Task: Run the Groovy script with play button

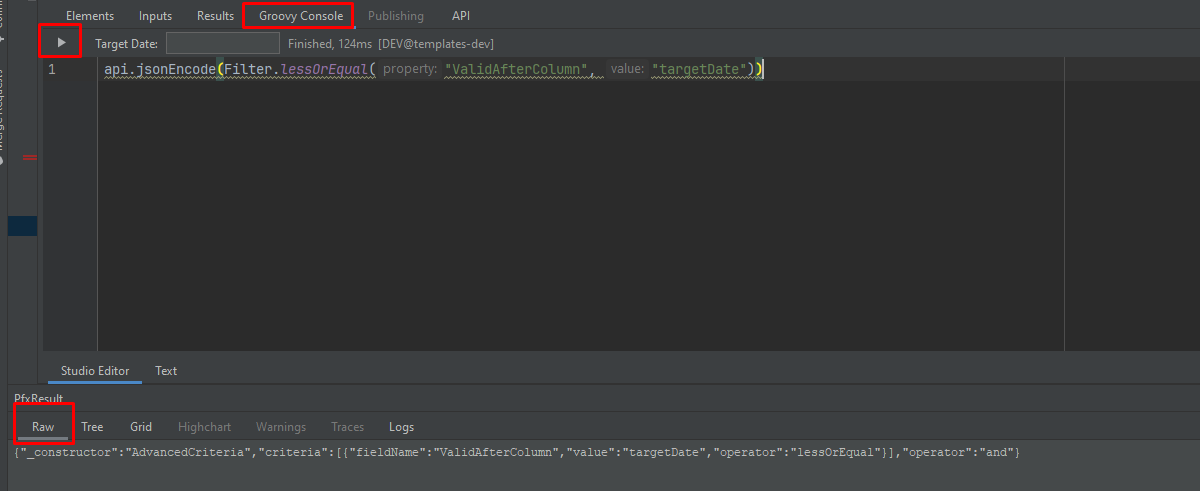Action: click(x=61, y=42)
